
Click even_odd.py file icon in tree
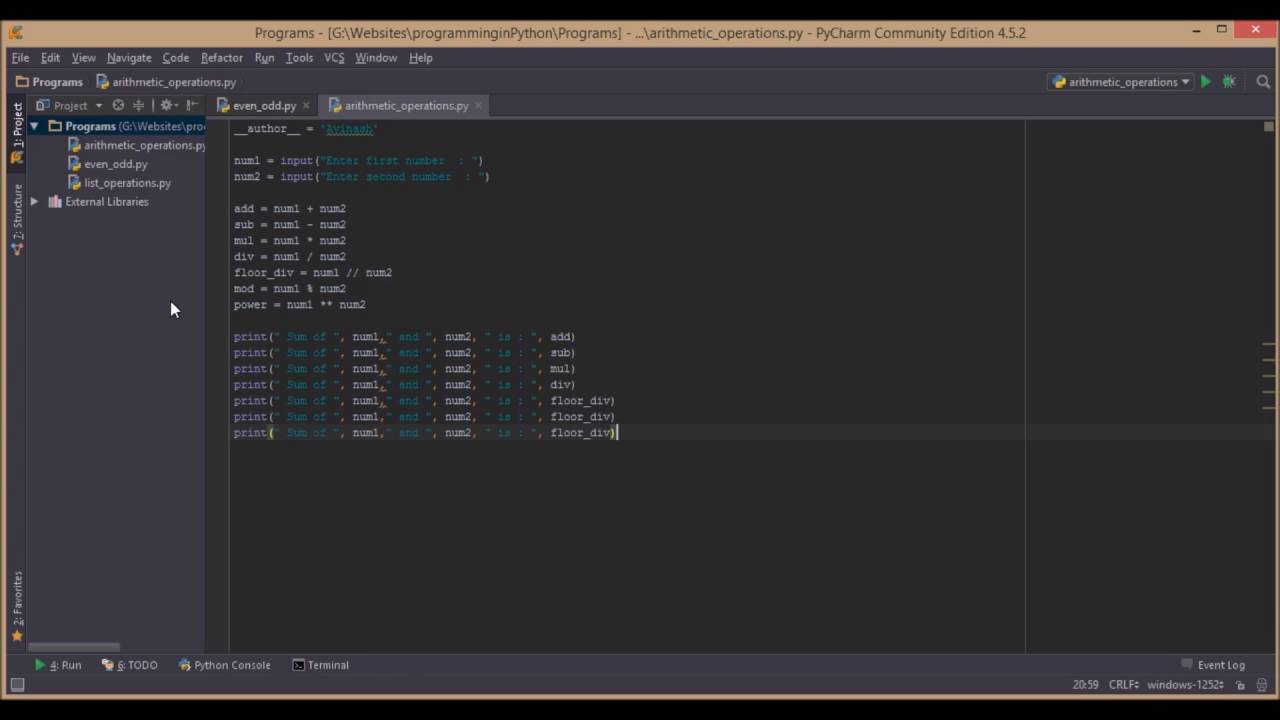74,164
